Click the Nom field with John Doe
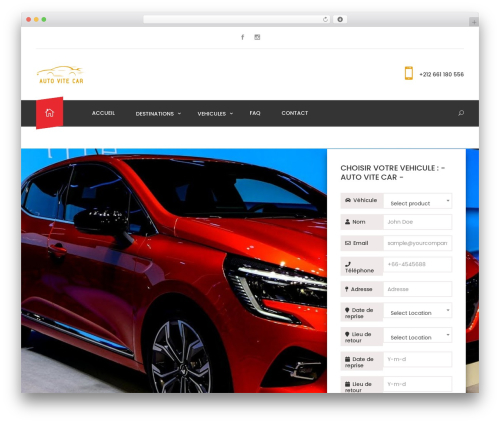Viewport: 500px width, 423px height. click(x=418, y=222)
